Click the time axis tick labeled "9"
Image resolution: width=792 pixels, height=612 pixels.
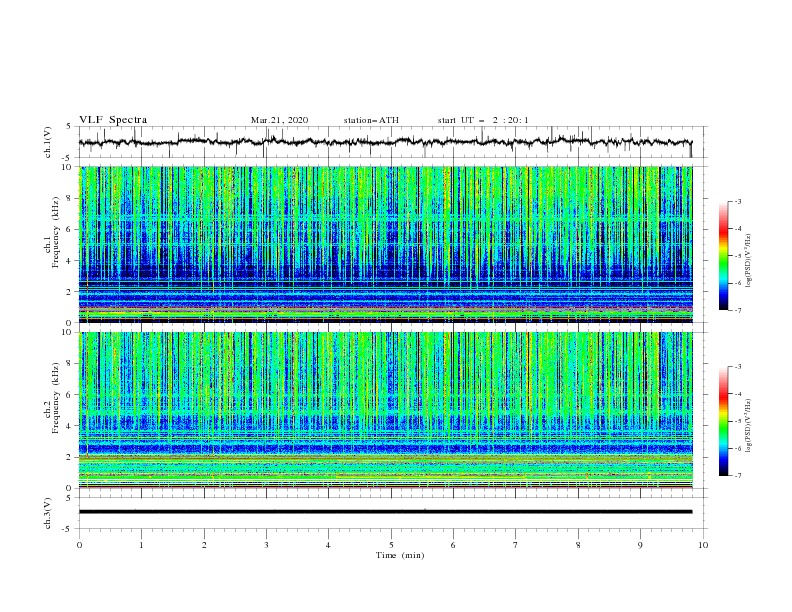click(640, 545)
